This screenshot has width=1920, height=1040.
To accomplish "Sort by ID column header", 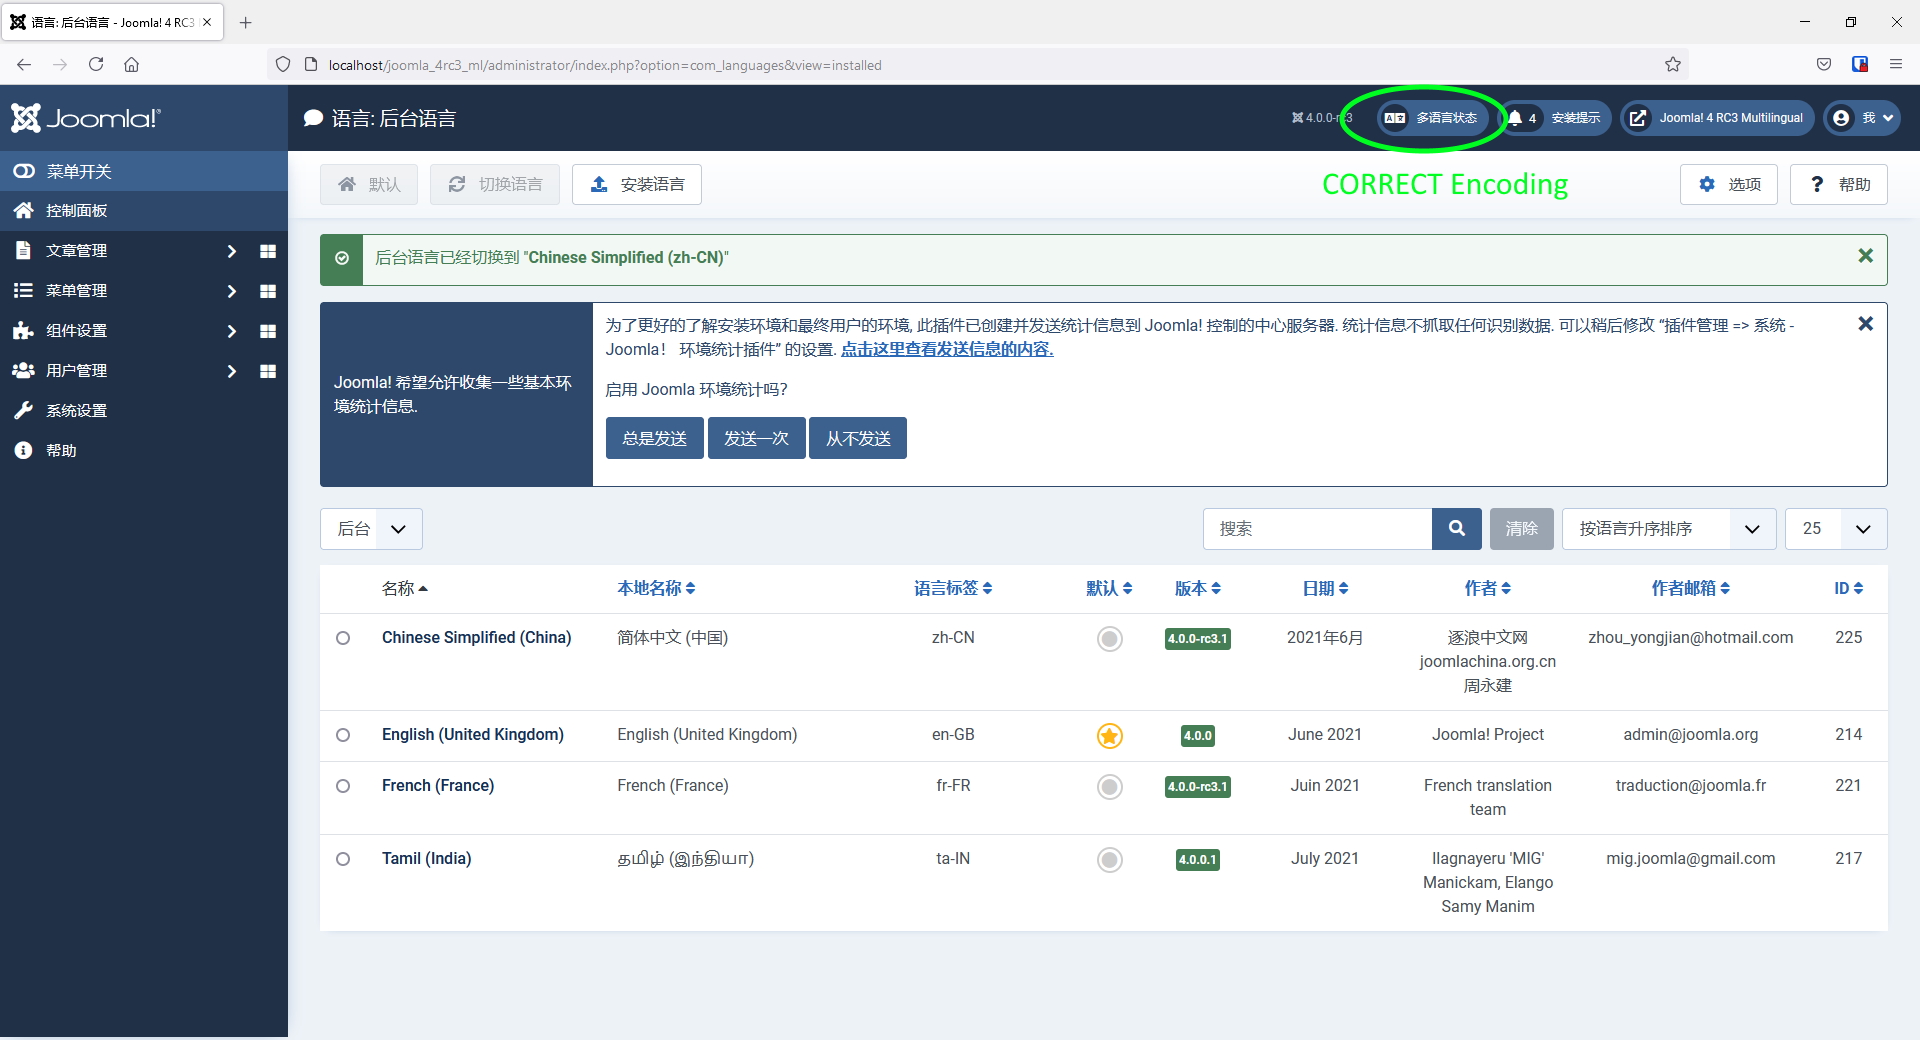I will [x=1848, y=588].
